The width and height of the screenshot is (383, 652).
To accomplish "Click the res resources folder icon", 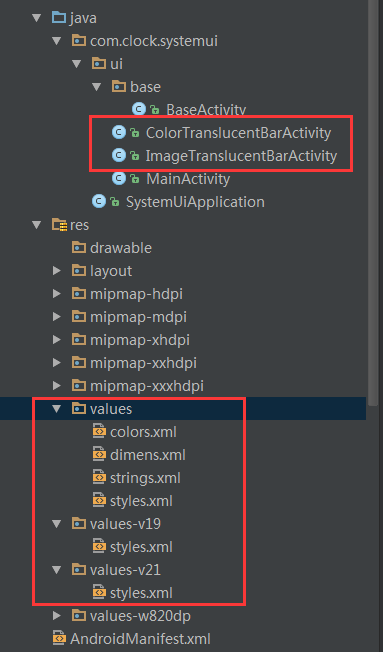I will [59, 225].
